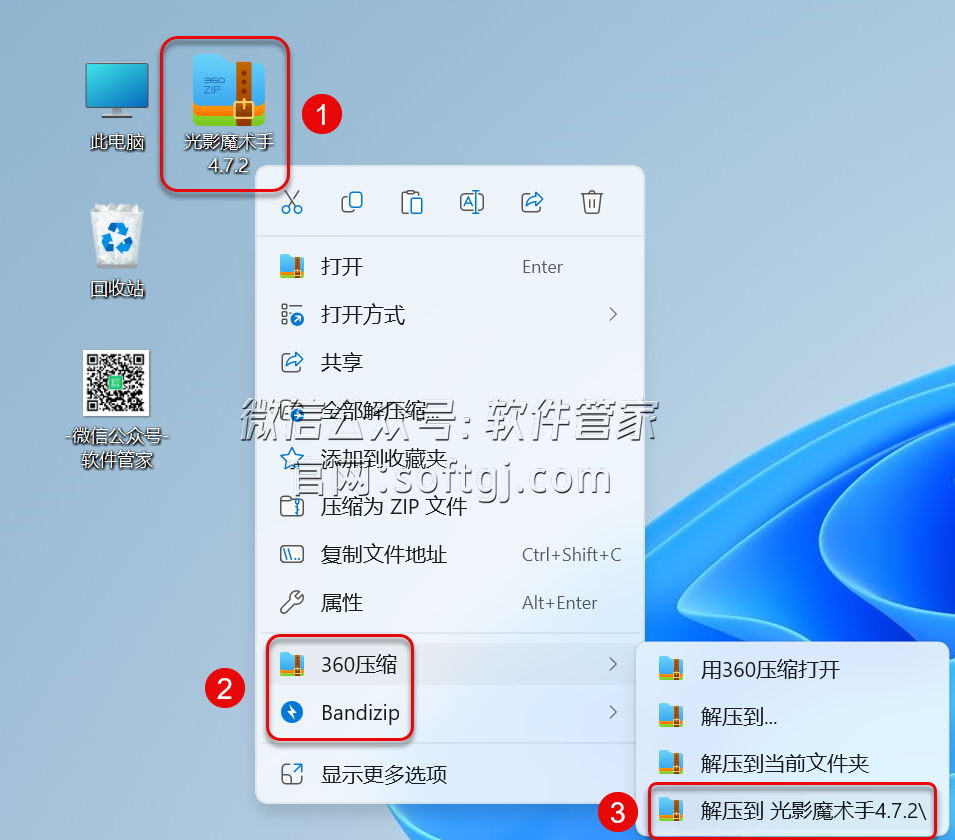
Task: Click the Delete trash can icon
Action: point(591,202)
